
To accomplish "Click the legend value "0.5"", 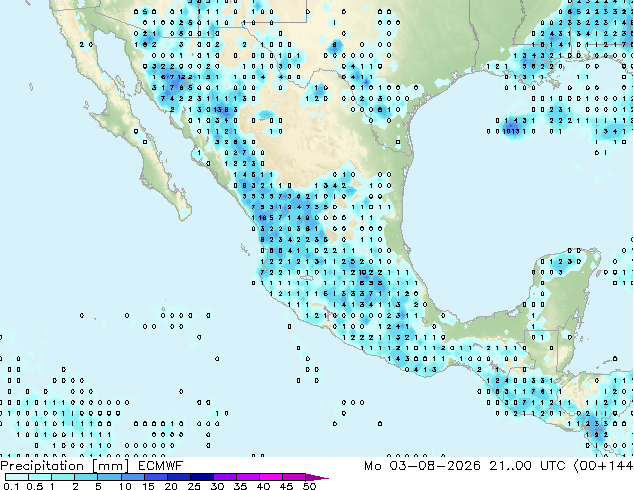I will [x=35, y=486].
